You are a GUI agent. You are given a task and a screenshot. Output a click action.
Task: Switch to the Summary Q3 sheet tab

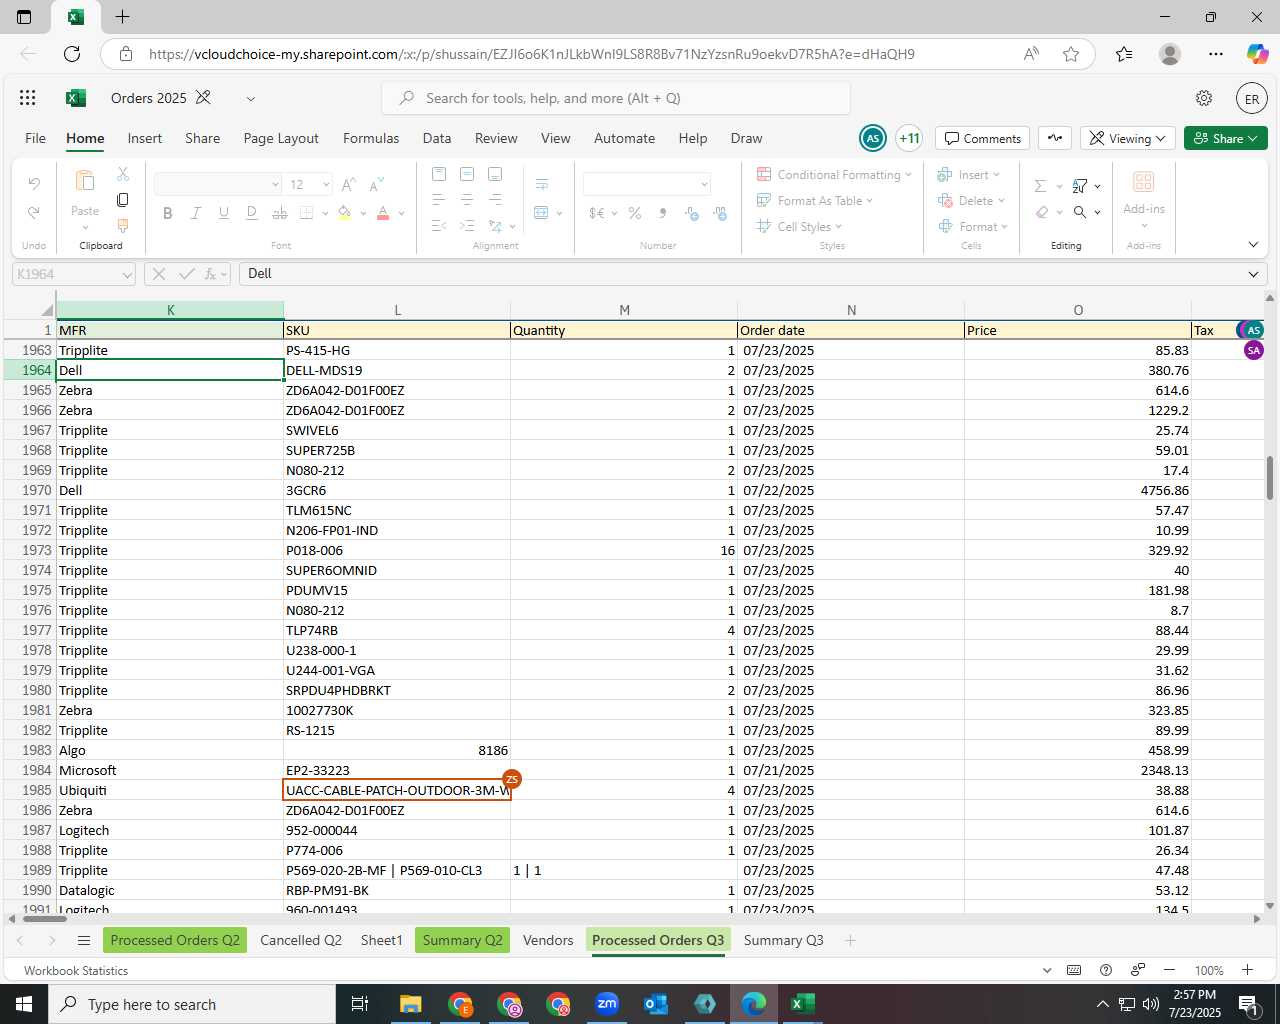pyautogui.click(x=783, y=940)
